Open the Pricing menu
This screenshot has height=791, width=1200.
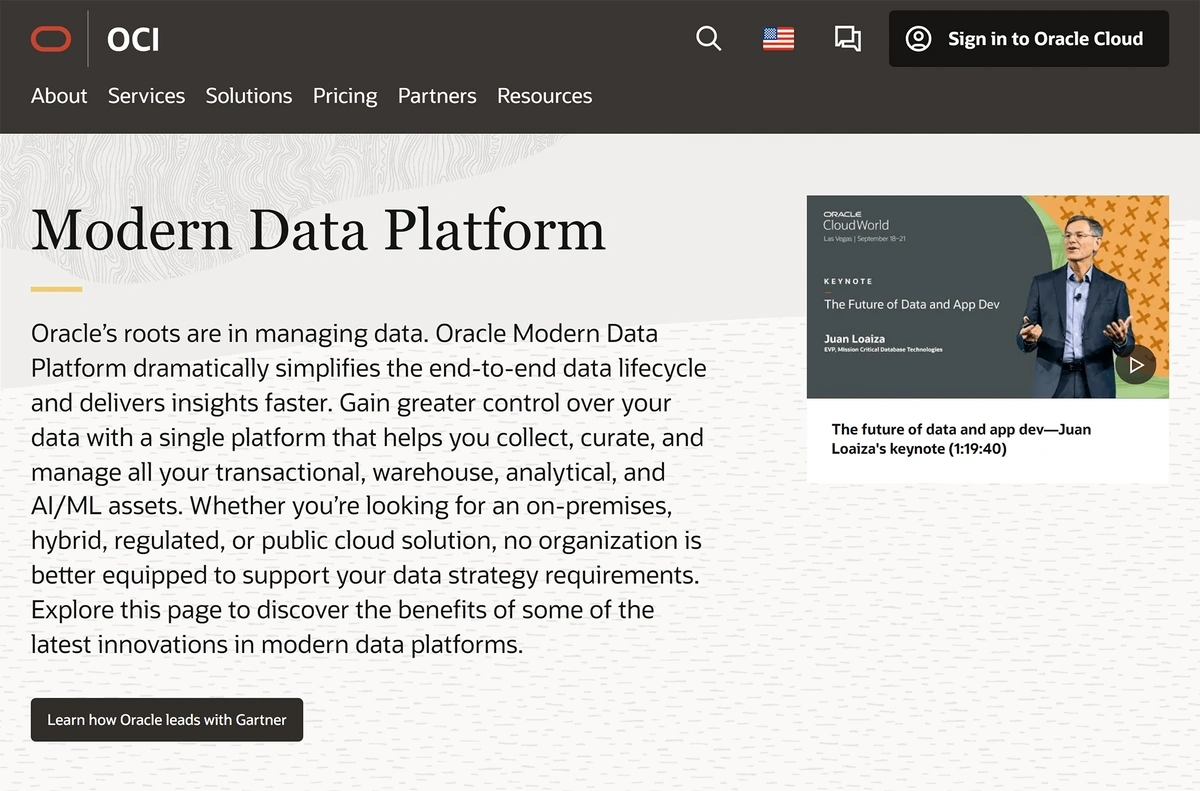coord(345,97)
